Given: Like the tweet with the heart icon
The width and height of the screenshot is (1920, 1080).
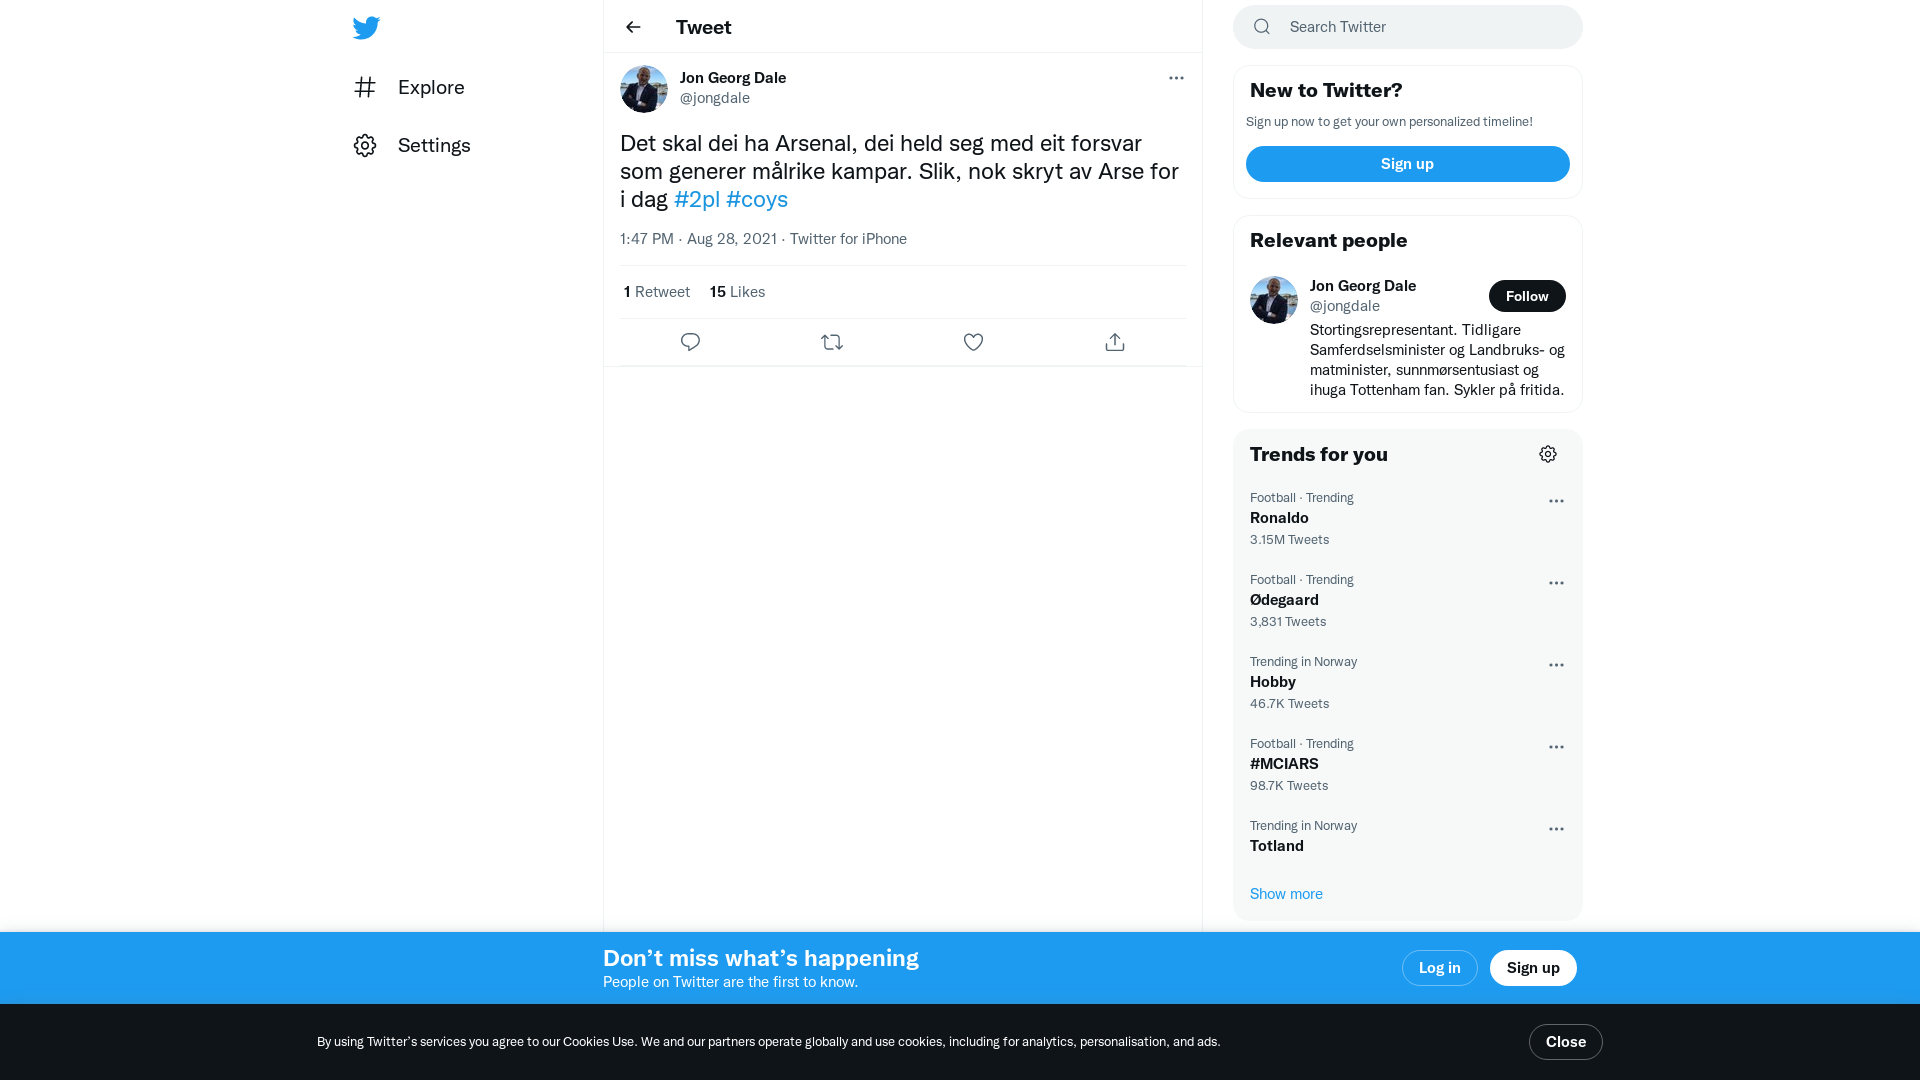Looking at the screenshot, I should point(973,342).
